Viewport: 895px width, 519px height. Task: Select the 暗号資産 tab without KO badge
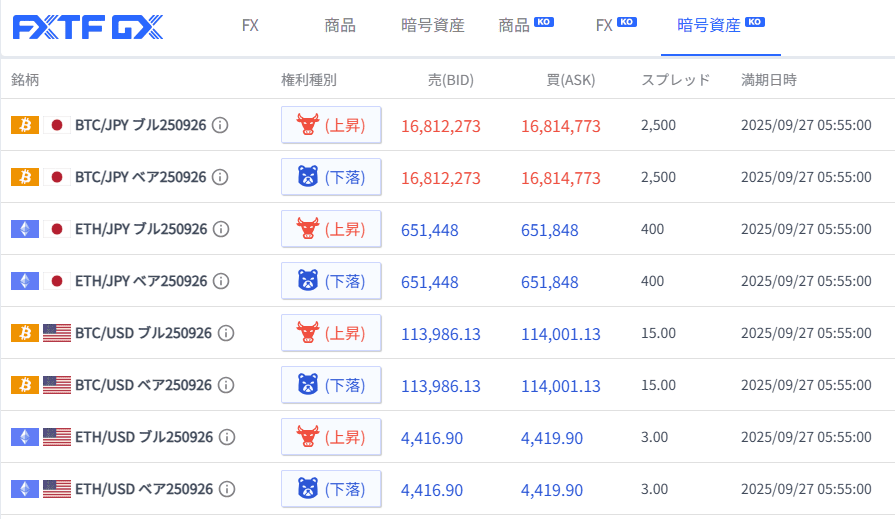pos(432,26)
